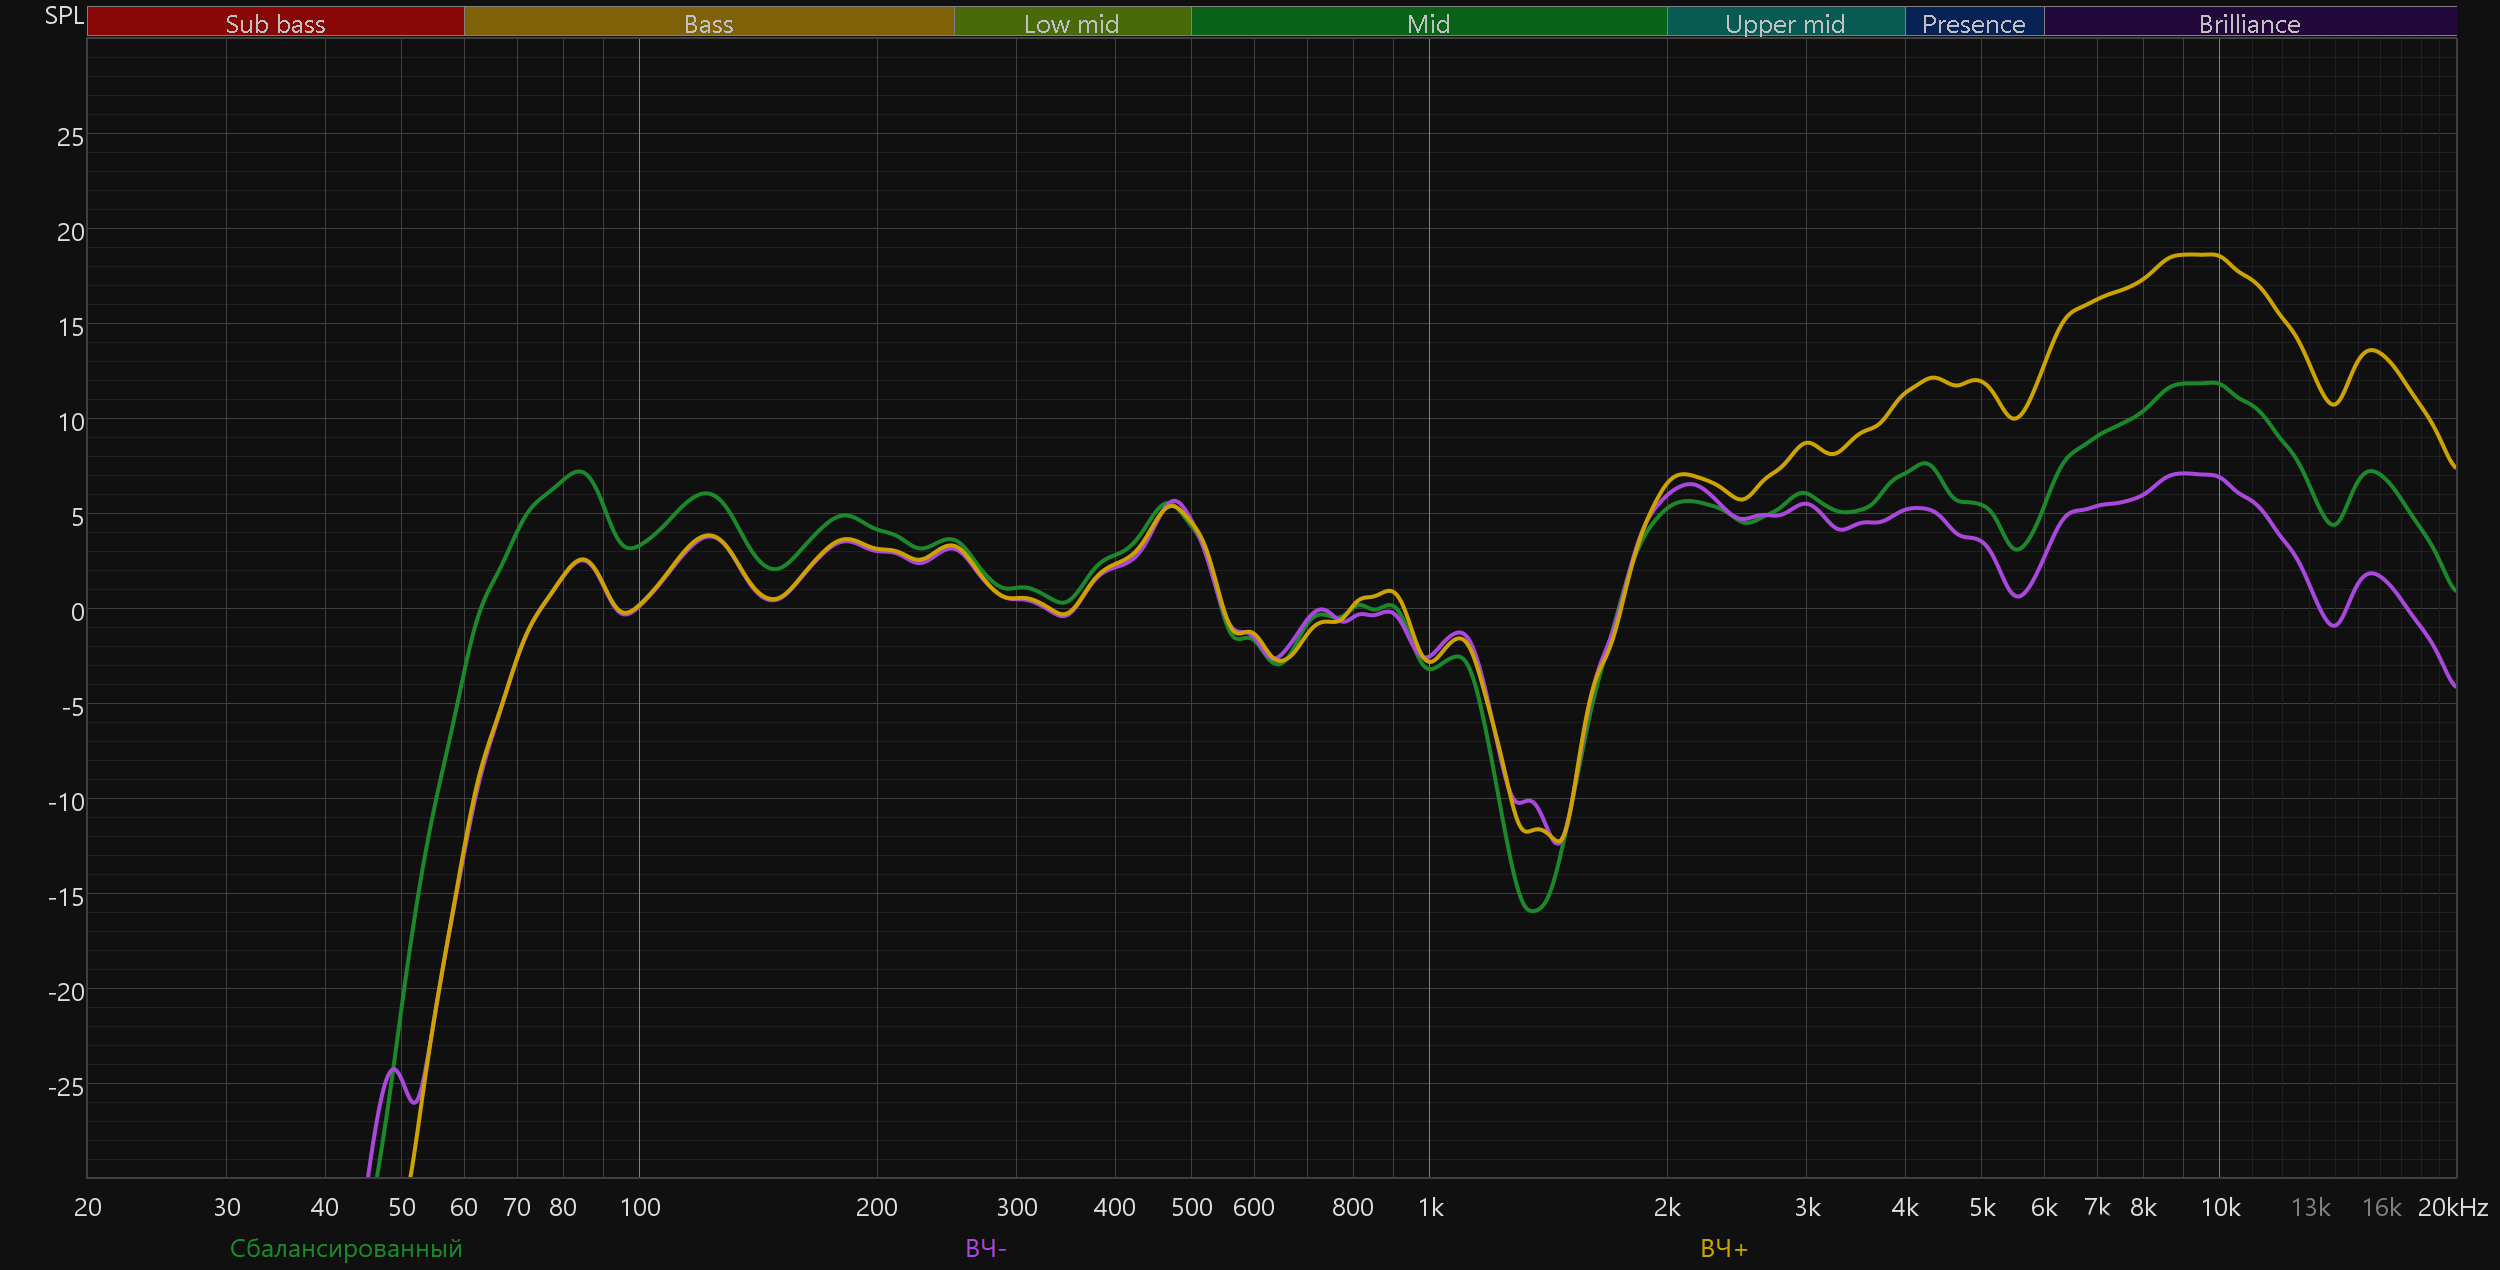Click the 10k frequency axis label

coord(2220,1207)
